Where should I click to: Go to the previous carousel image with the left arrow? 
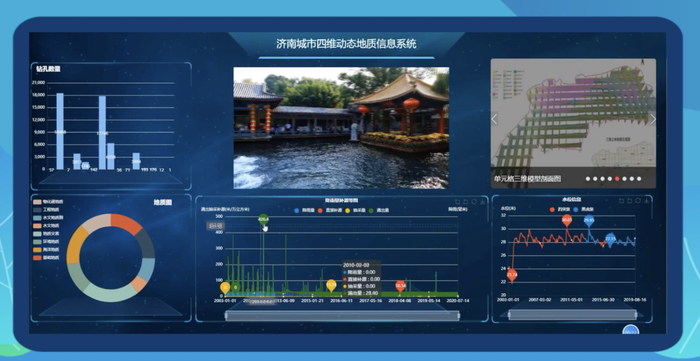click(x=494, y=119)
